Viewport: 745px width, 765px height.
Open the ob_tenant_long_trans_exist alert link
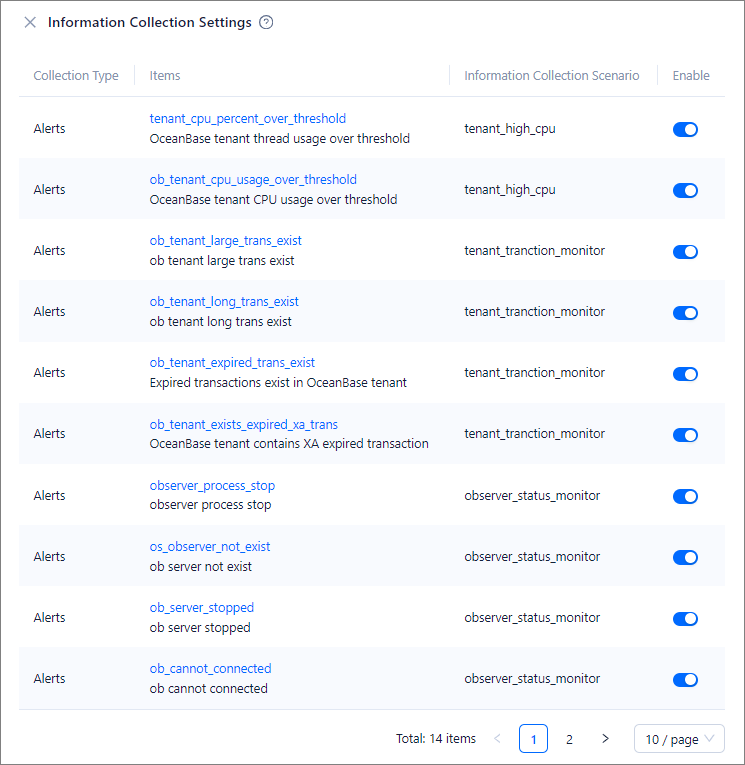point(224,302)
